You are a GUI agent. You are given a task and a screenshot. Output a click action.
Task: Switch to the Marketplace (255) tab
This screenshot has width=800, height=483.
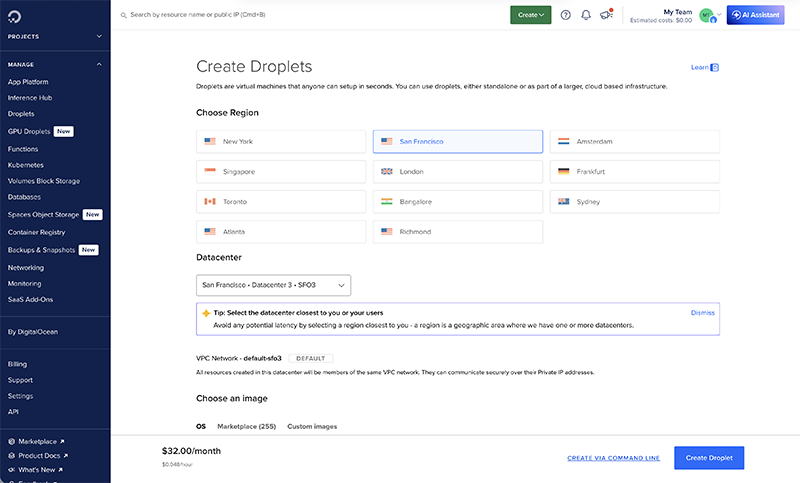246,426
